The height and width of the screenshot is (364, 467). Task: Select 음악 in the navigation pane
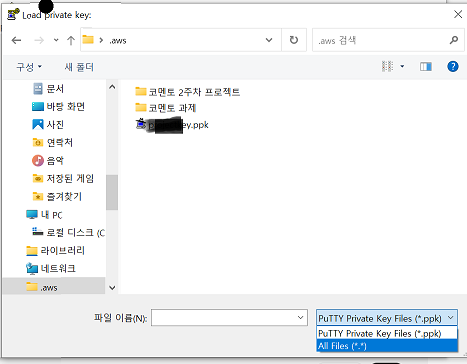pyautogui.click(x=55, y=161)
